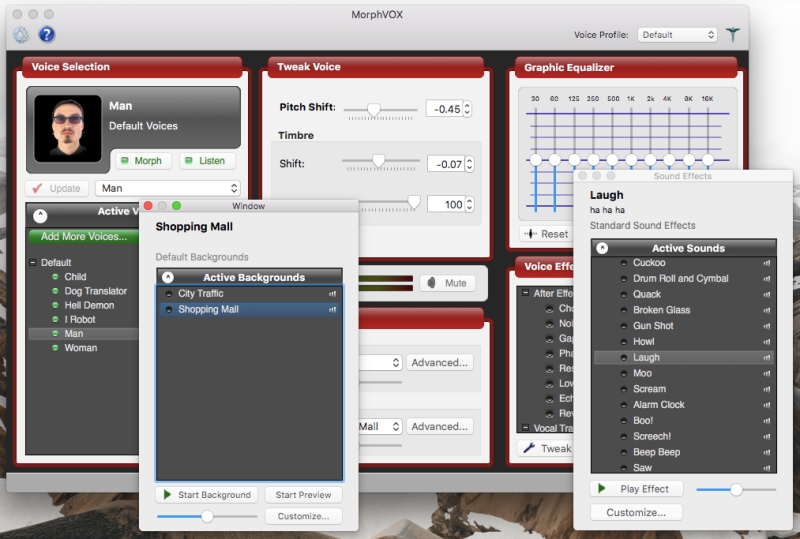The width and height of the screenshot is (800, 539).
Task: Open the Mall background dropdown in main window
Action: click(x=380, y=426)
